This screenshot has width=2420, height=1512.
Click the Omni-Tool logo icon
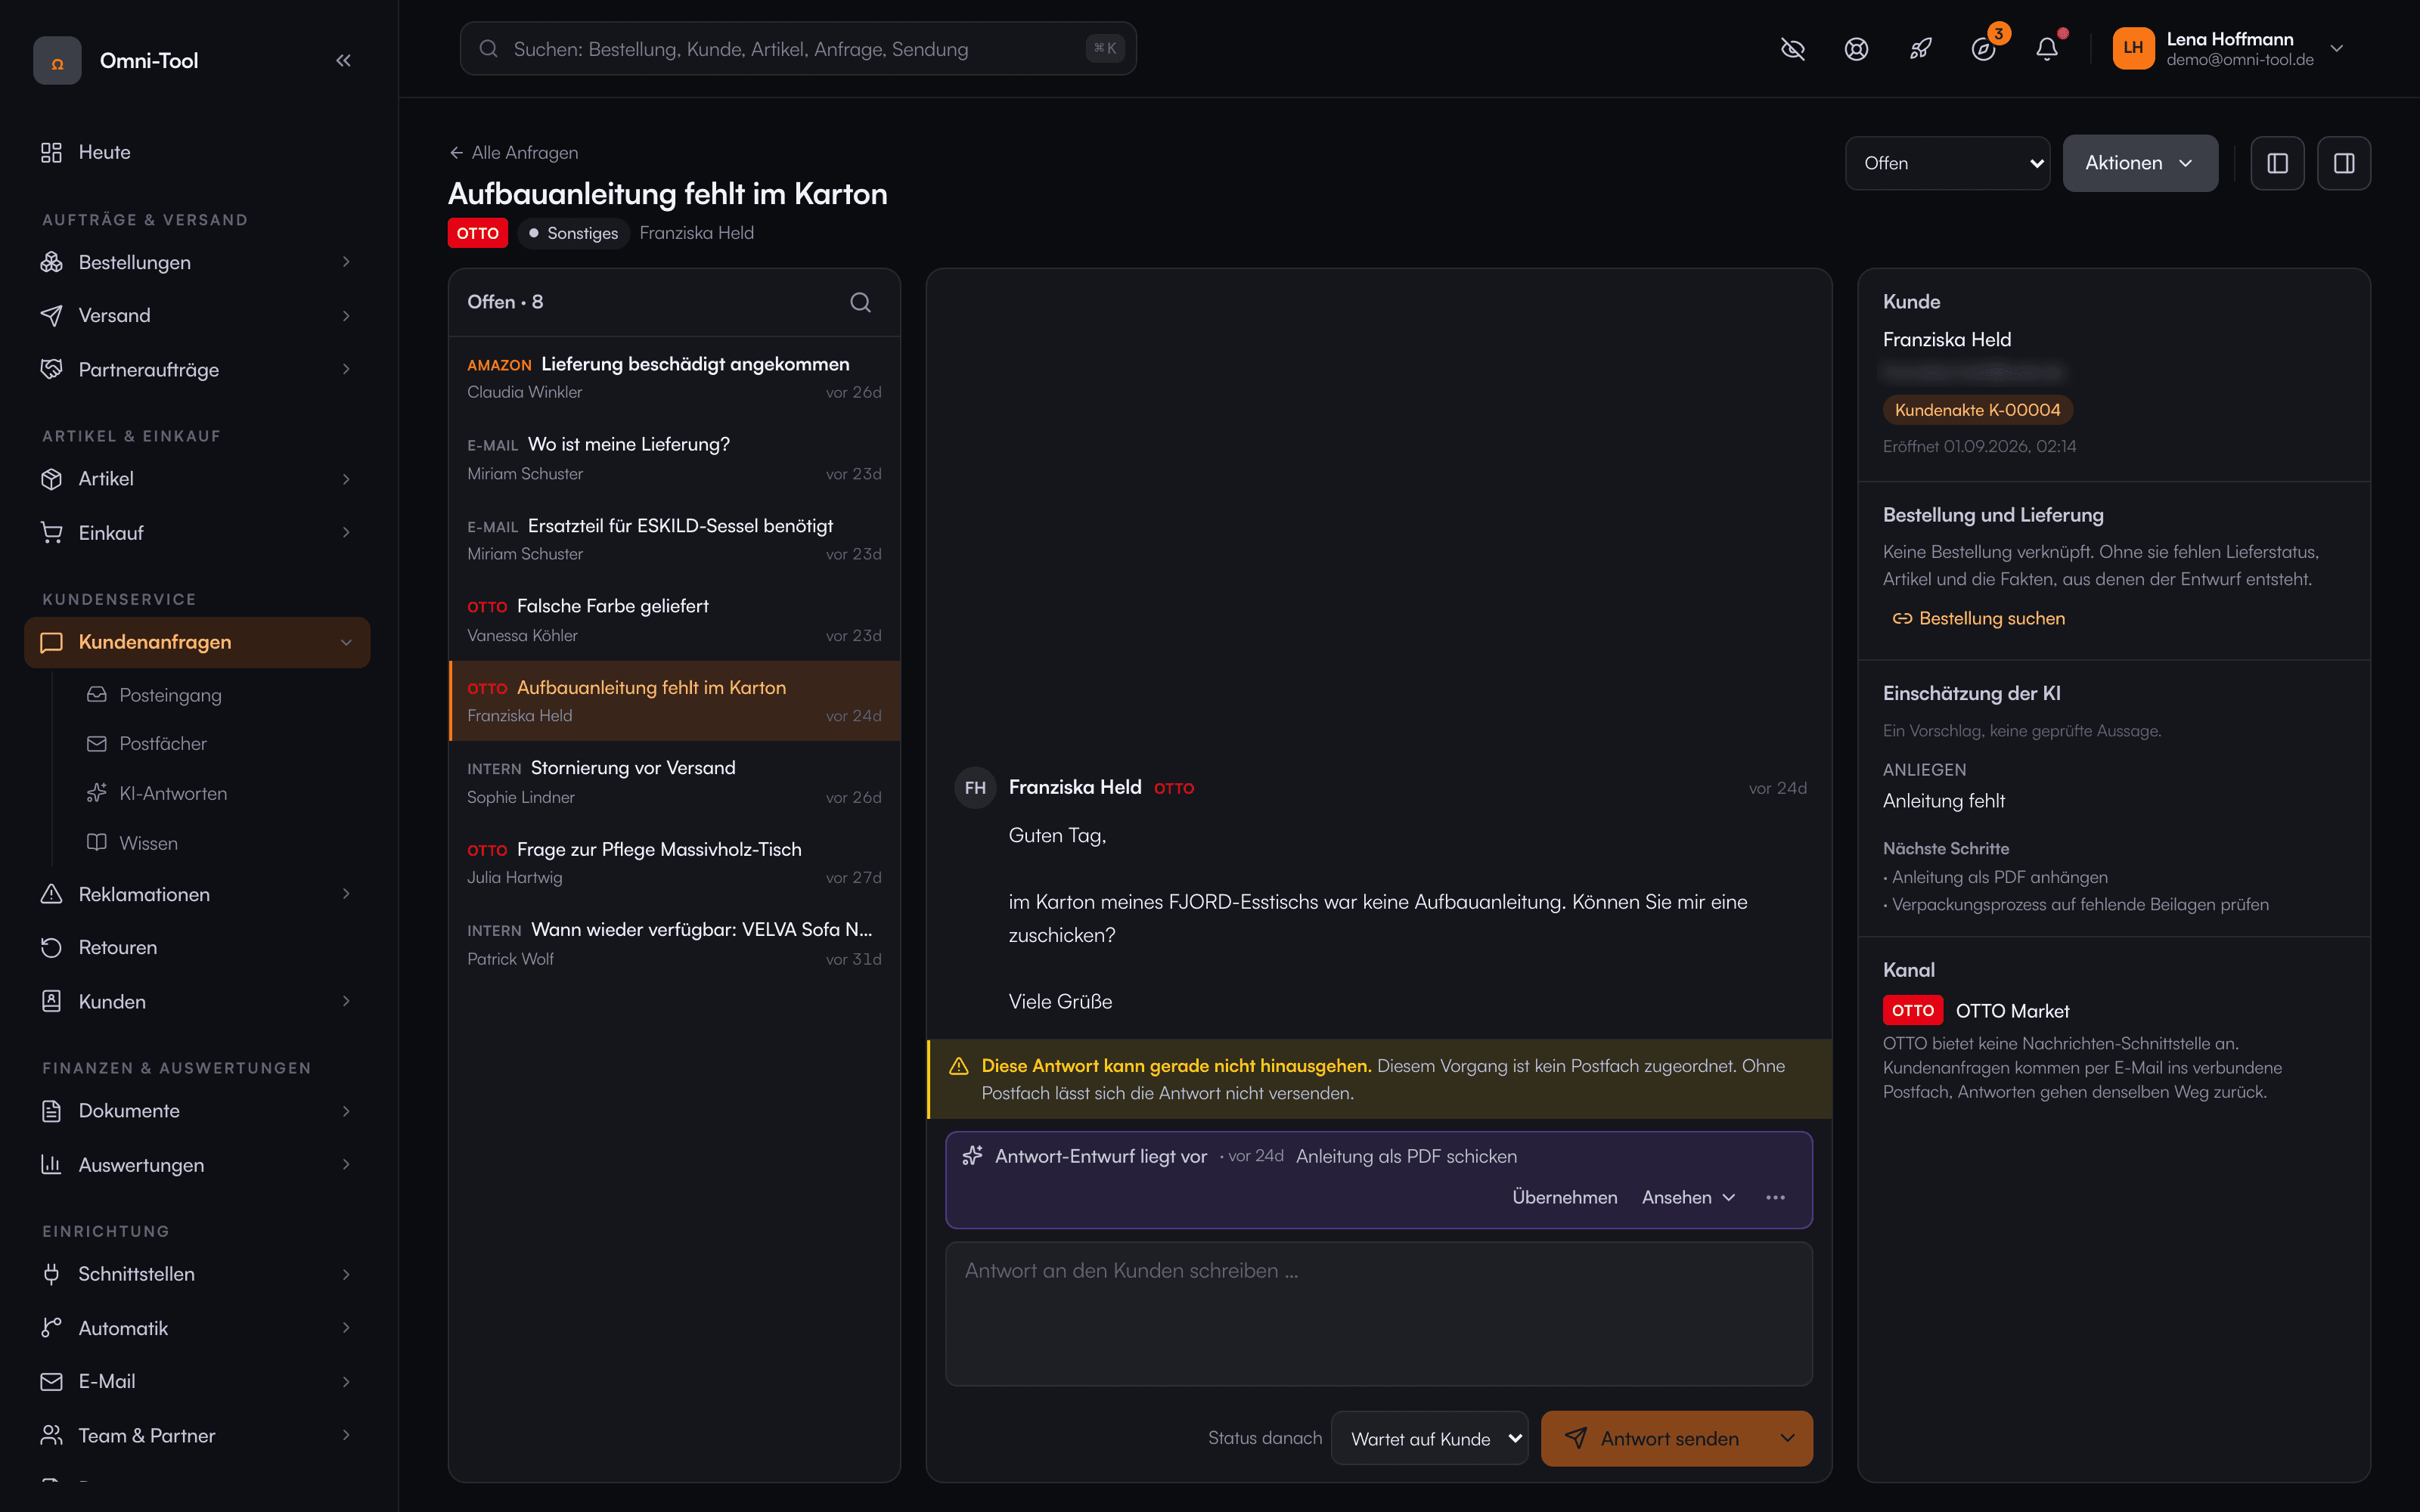57,60
